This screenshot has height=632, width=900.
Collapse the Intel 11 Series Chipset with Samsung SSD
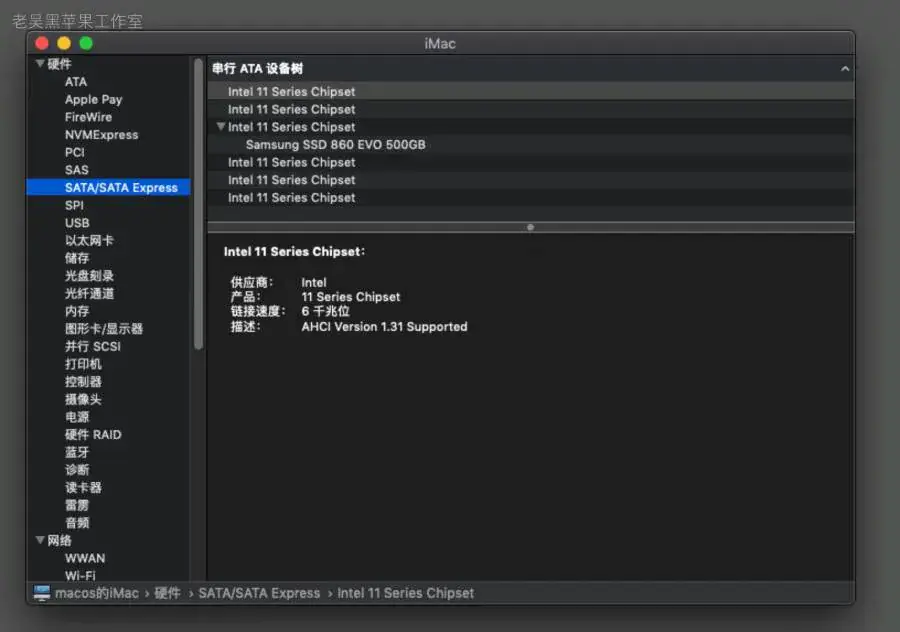tap(220, 127)
